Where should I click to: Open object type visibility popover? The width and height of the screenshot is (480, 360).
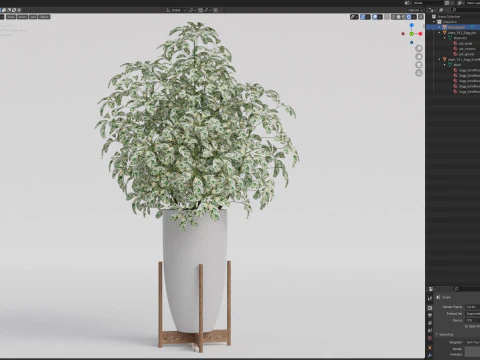click(354, 17)
